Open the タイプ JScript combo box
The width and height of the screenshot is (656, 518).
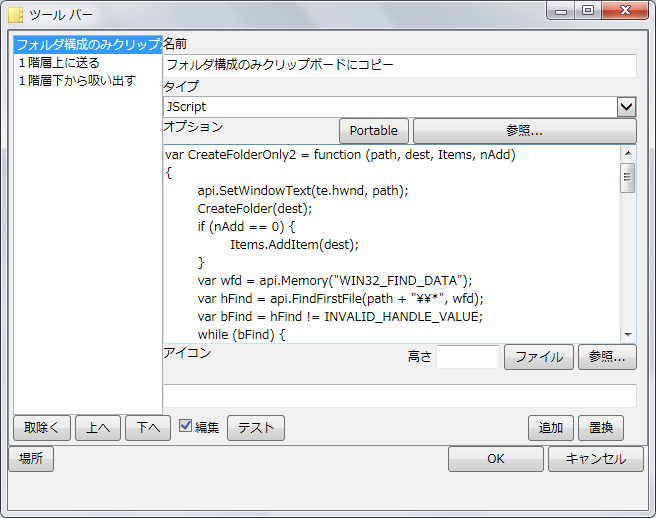[400, 107]
